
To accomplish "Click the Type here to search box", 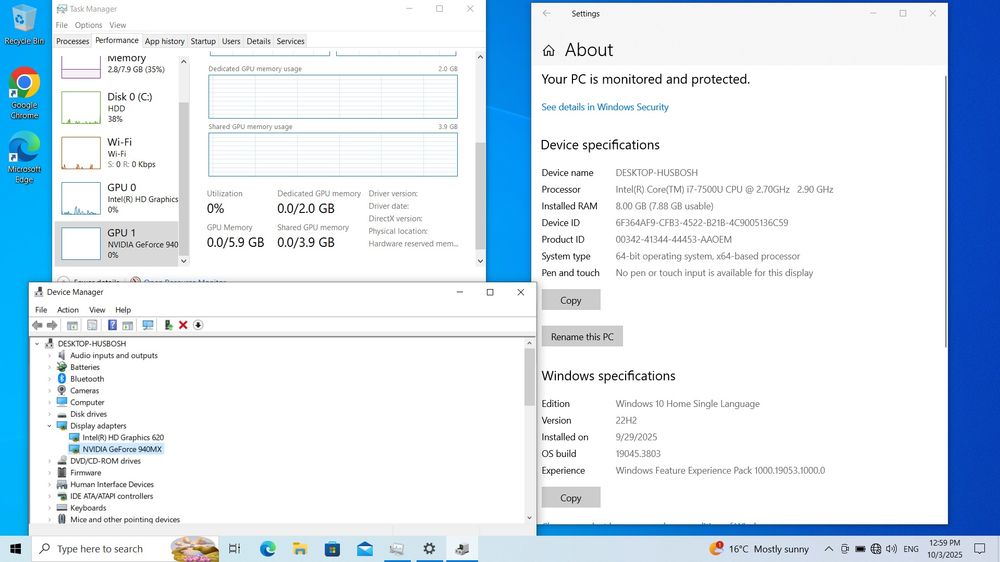I will tap(125, 549).
